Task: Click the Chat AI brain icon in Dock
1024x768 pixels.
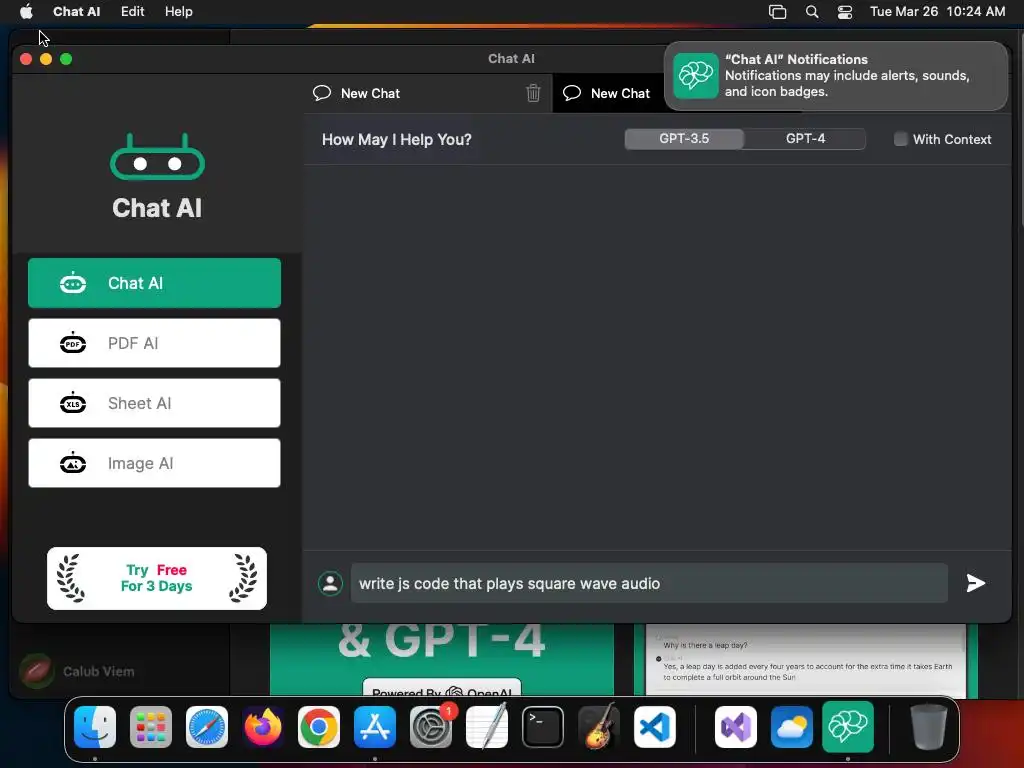Action: click(848, 727)
